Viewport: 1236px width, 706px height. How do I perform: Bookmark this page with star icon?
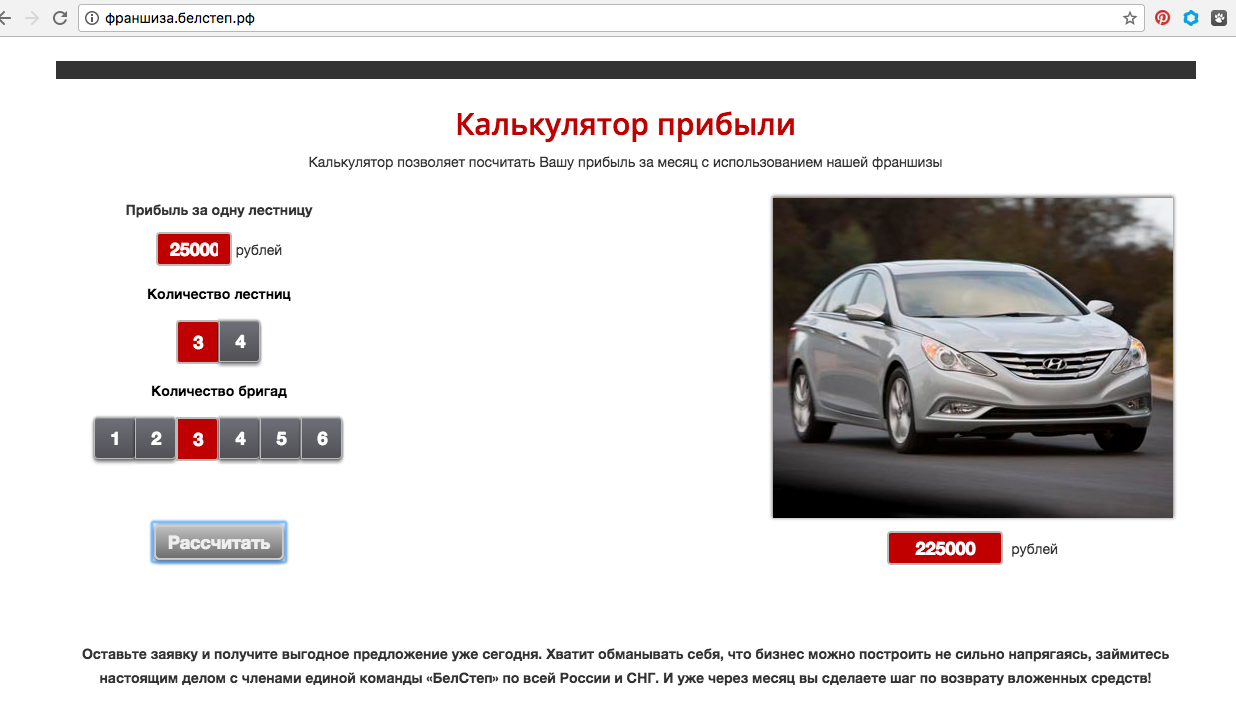click(x=1129, y=18)
